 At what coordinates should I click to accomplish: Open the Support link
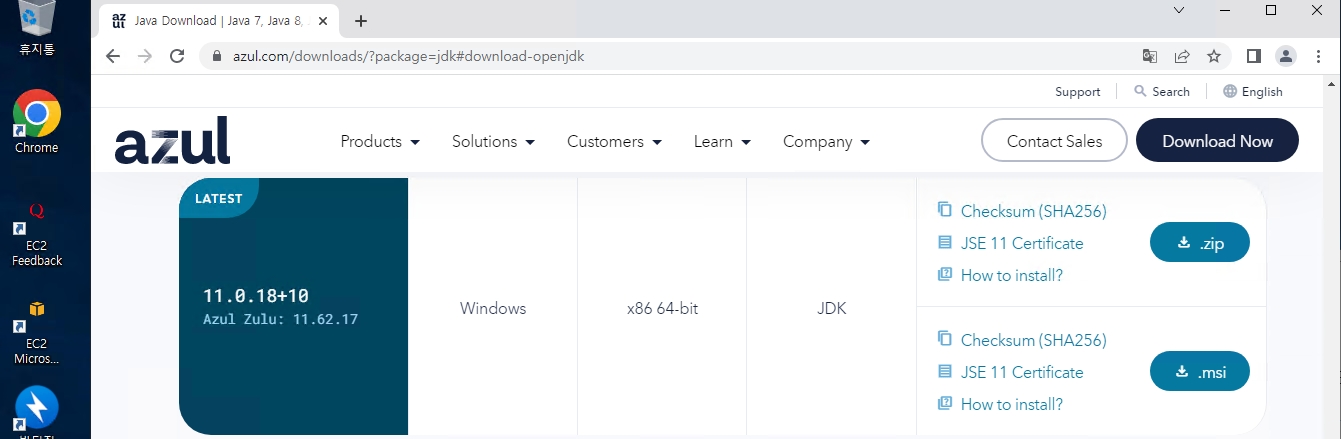click(x=1077, y=91)
